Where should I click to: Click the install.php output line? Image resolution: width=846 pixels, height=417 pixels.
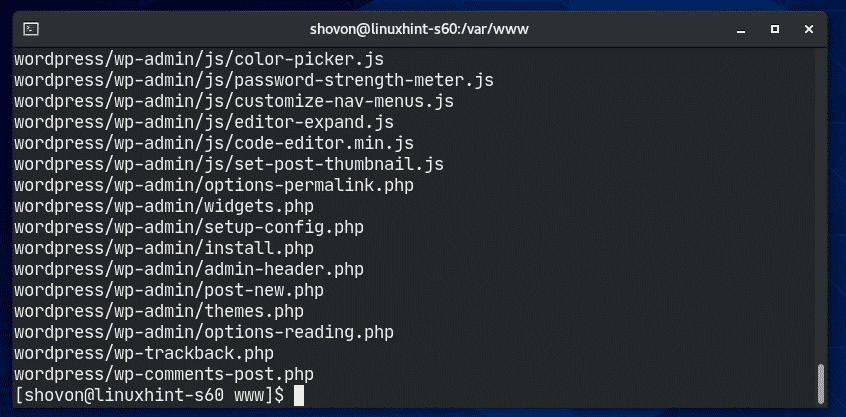tap(164, 248)
